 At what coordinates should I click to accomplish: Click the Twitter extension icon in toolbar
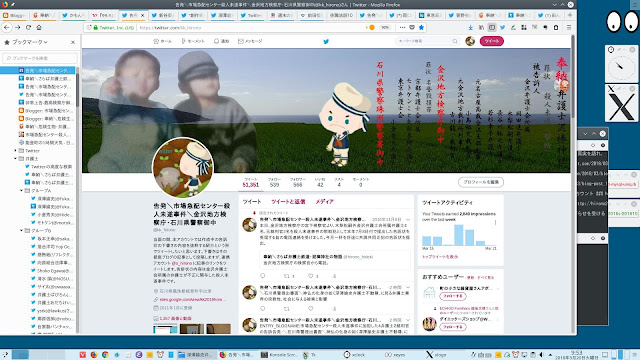502,27
